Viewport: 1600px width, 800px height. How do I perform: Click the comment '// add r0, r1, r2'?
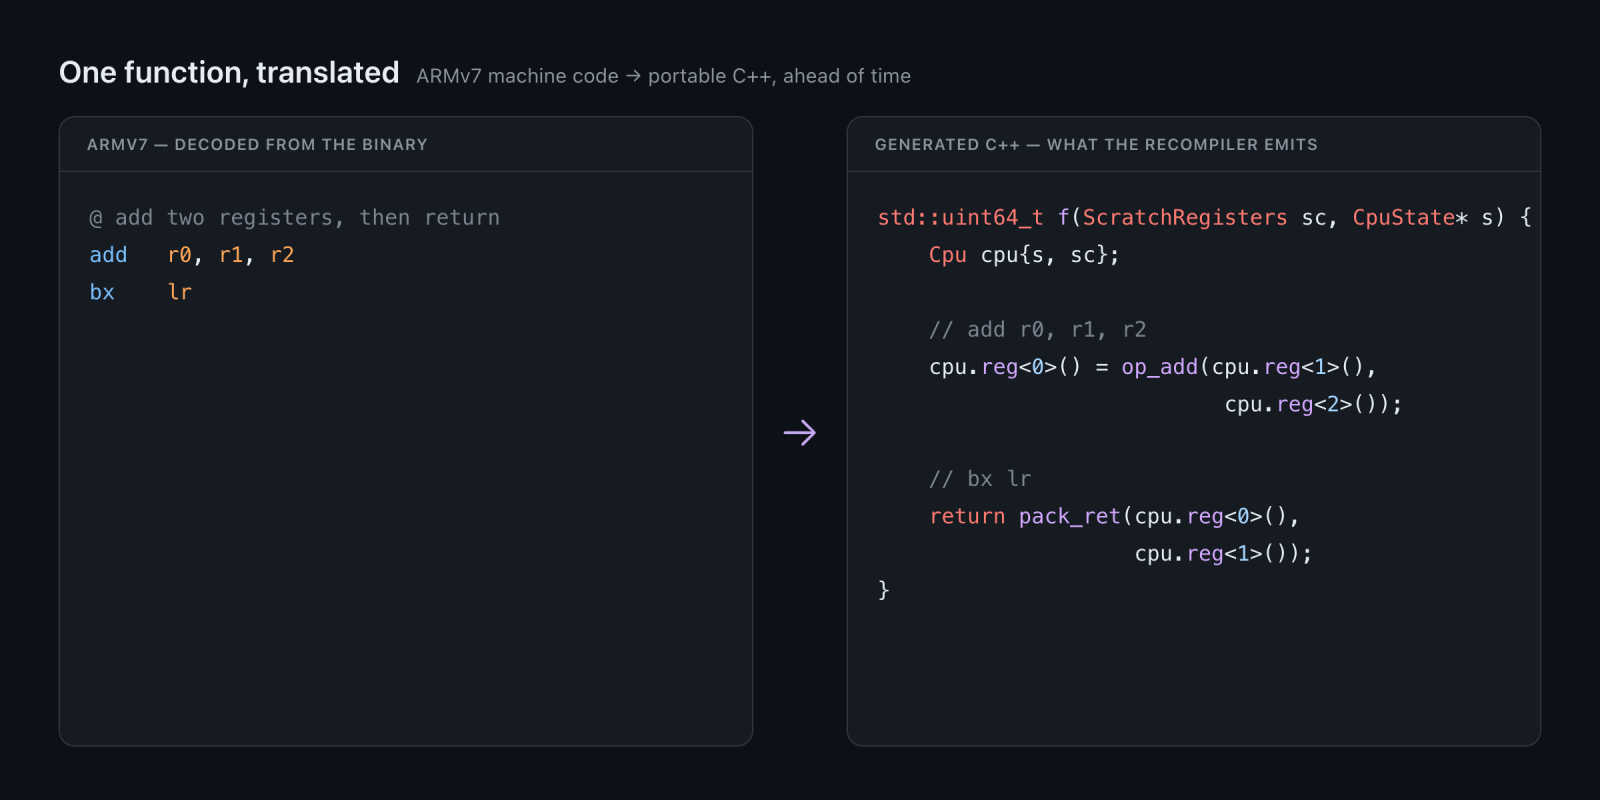pos(1037,330)
